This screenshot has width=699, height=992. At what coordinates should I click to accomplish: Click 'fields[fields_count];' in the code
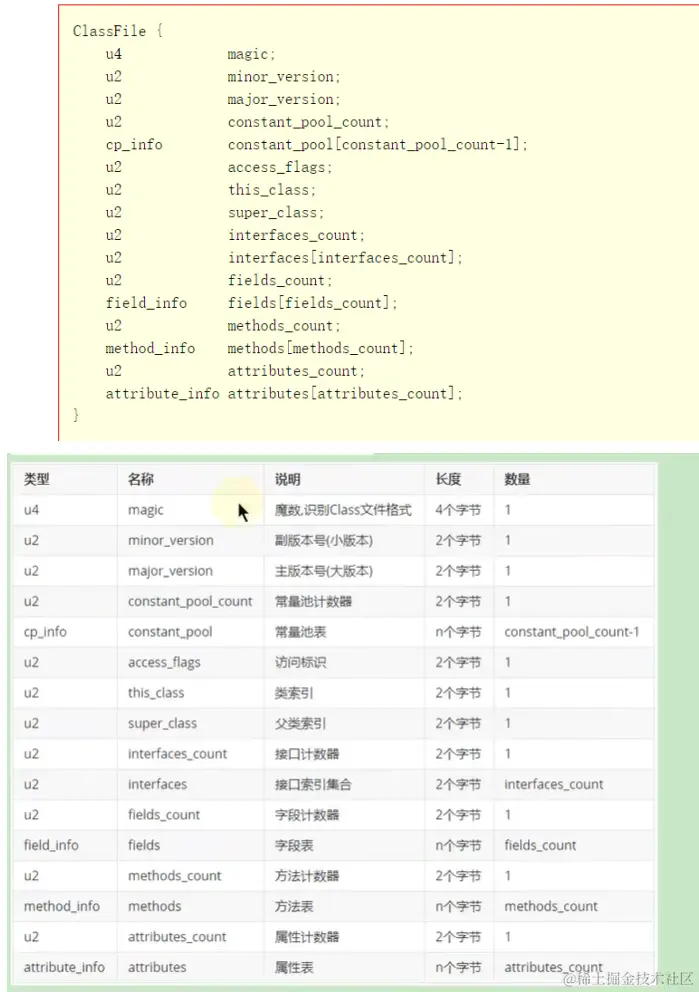pos(312,303)
